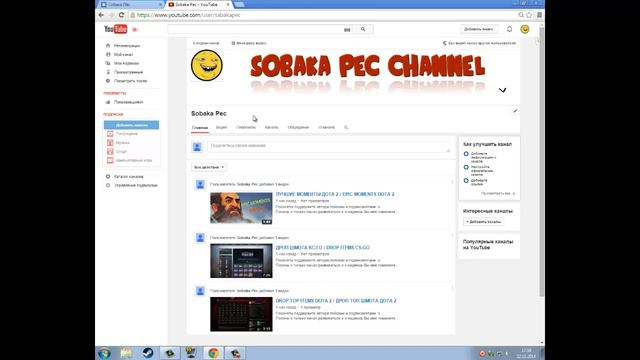Click the hourglass icon for Просмотренные
640x360 pixels.
coord(108,72)
